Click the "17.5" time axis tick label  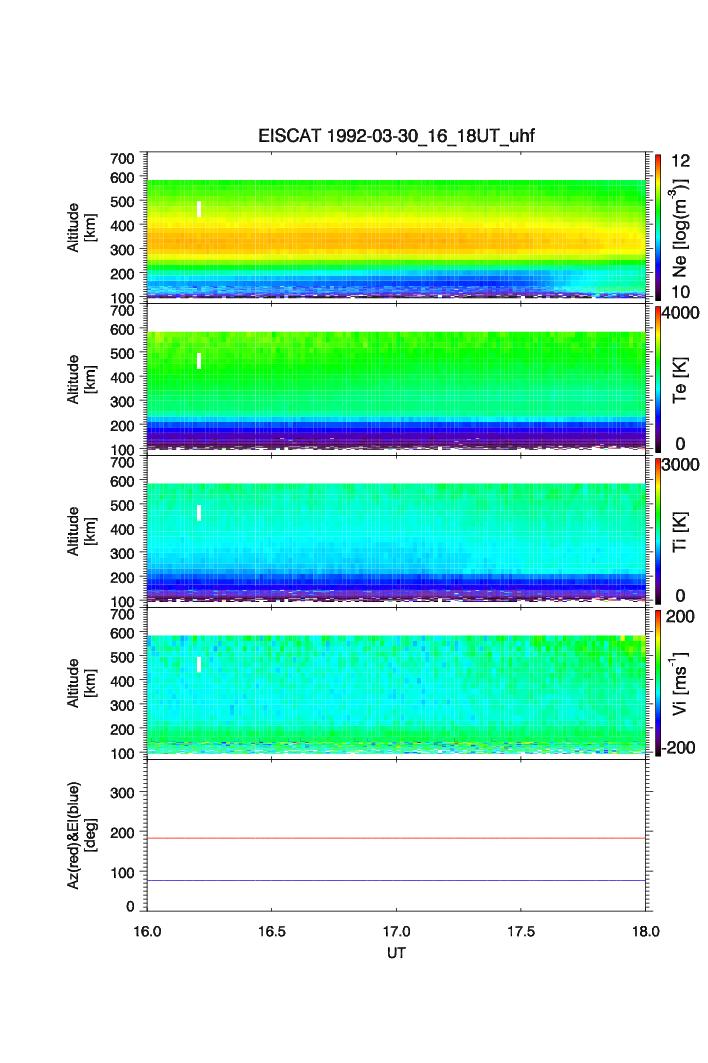[x=521, y=931]
